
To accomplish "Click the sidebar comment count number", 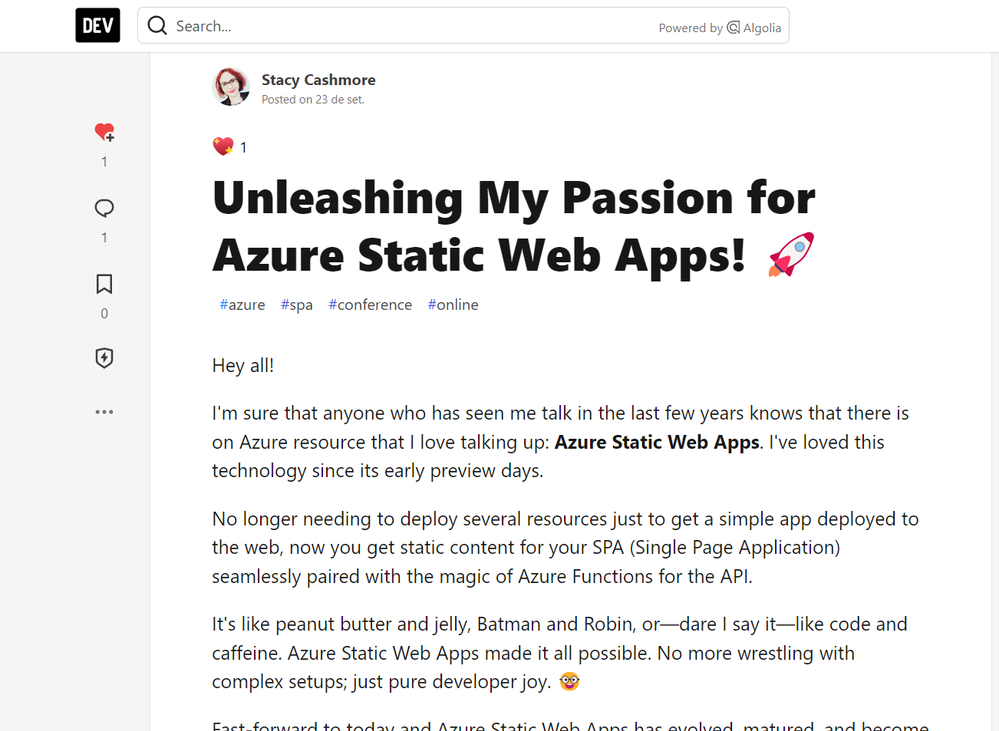I will click(x=104, y=238).
